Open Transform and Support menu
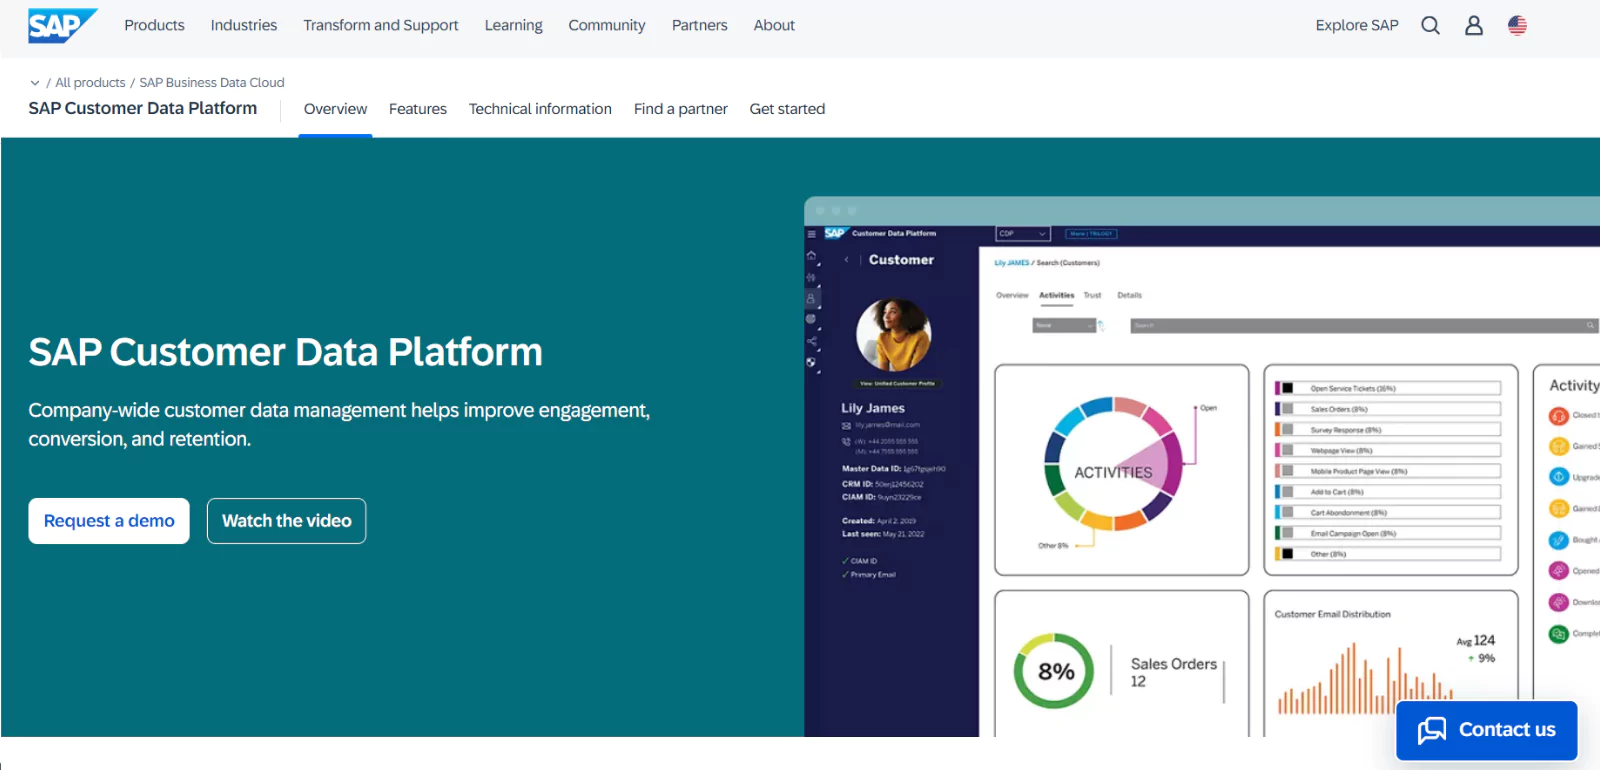 (381, 25)
